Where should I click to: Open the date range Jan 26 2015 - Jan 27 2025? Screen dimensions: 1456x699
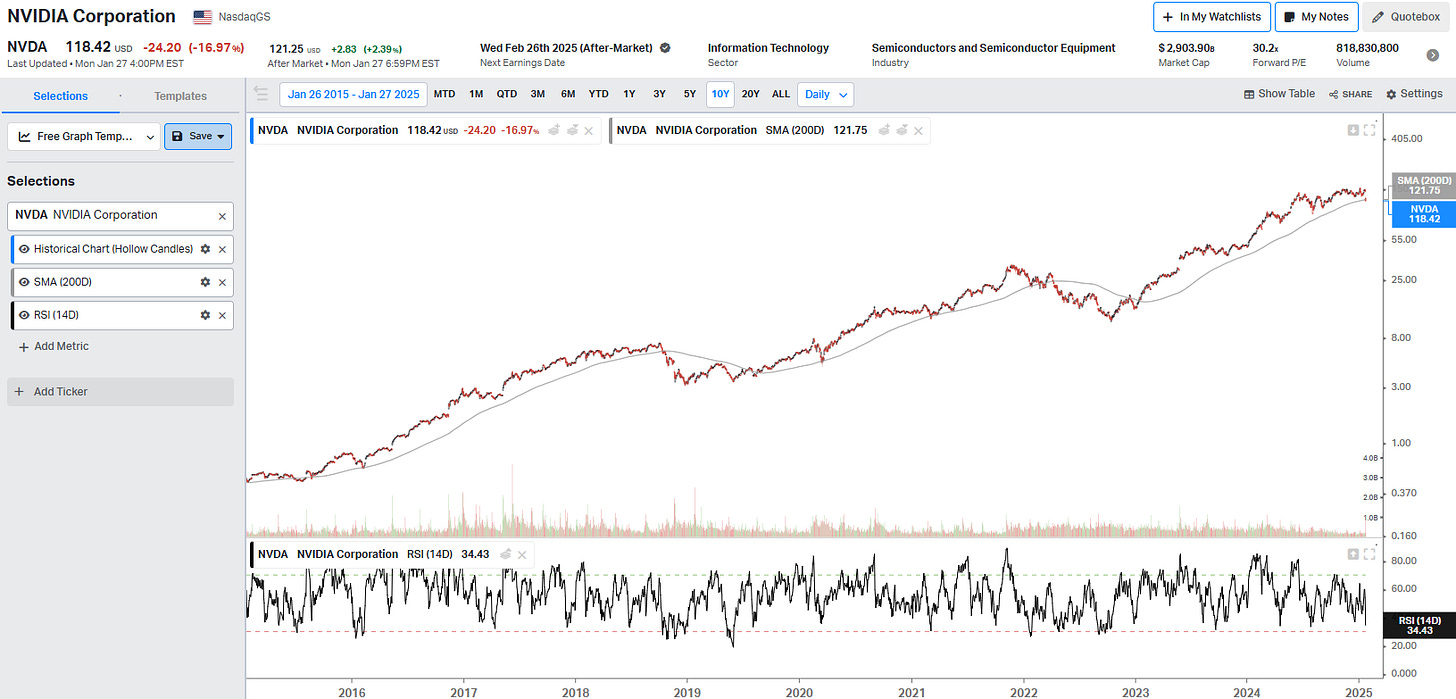click(353, 94)
